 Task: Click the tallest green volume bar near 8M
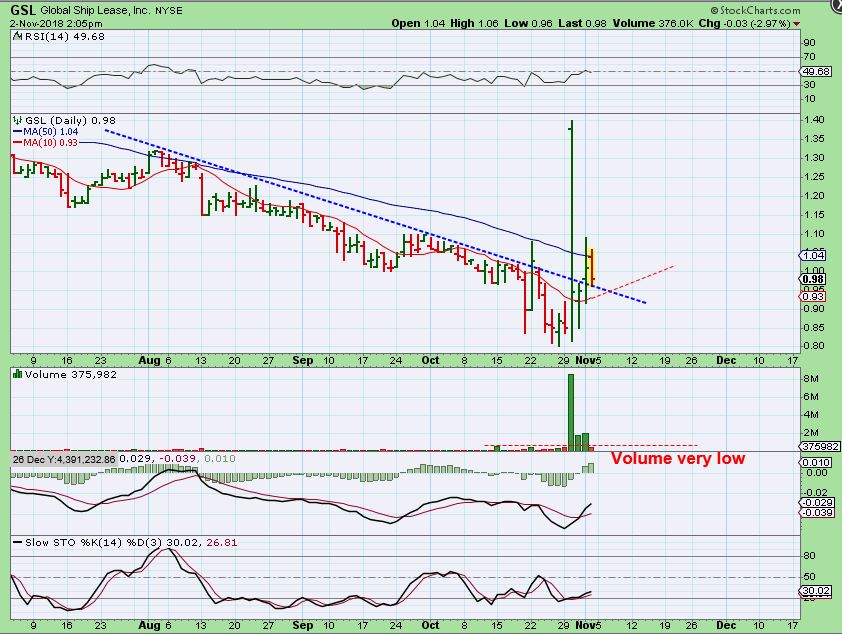click(x=571, y=412)
